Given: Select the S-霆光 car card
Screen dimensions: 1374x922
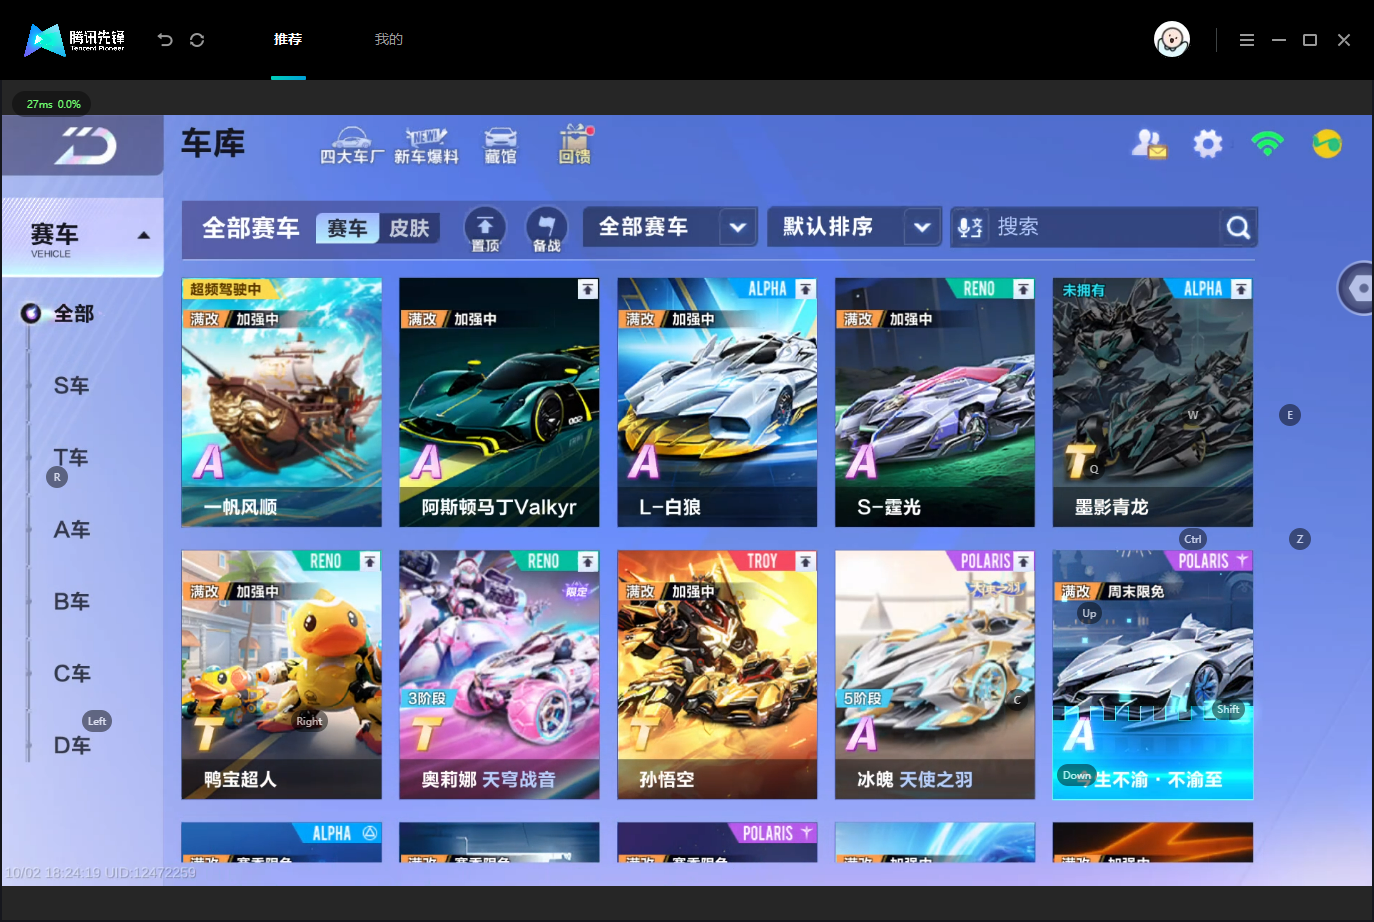Looking at the screenshot, I should 935,402.
